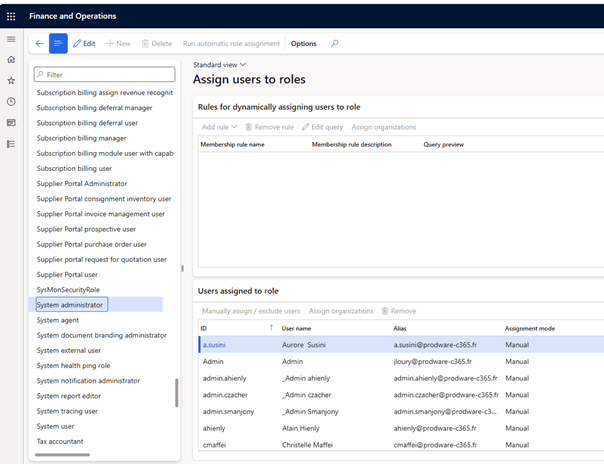Click Alias column header

coord(399,328)
